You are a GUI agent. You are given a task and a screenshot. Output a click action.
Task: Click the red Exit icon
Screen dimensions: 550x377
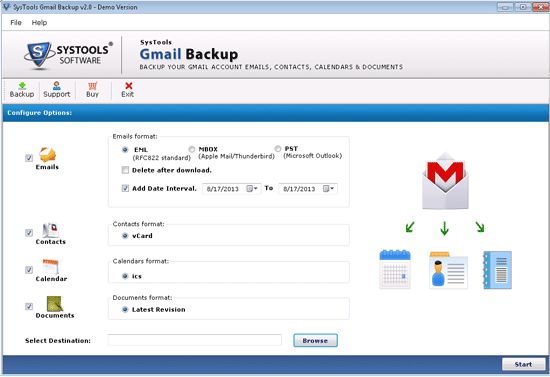(x=128, y=86)
